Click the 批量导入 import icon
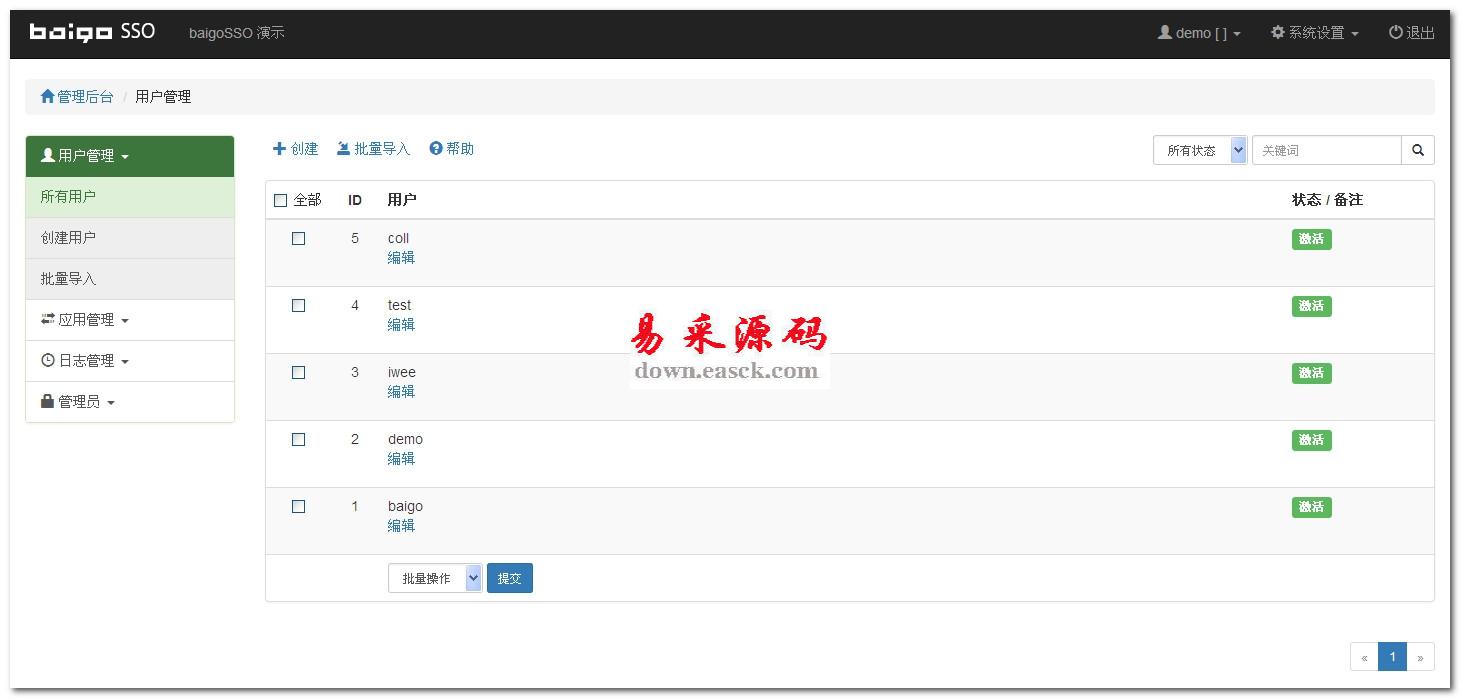Screen dimensions: 1461x699 (x=343, y=149)
